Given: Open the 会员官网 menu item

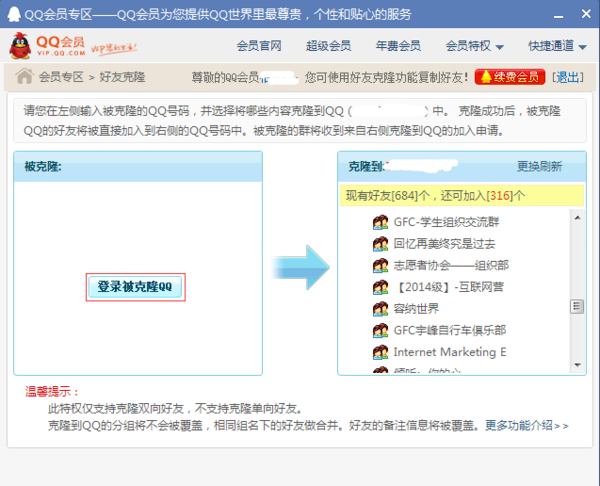Looking at the screenshot, I should (x=259, y=46).
